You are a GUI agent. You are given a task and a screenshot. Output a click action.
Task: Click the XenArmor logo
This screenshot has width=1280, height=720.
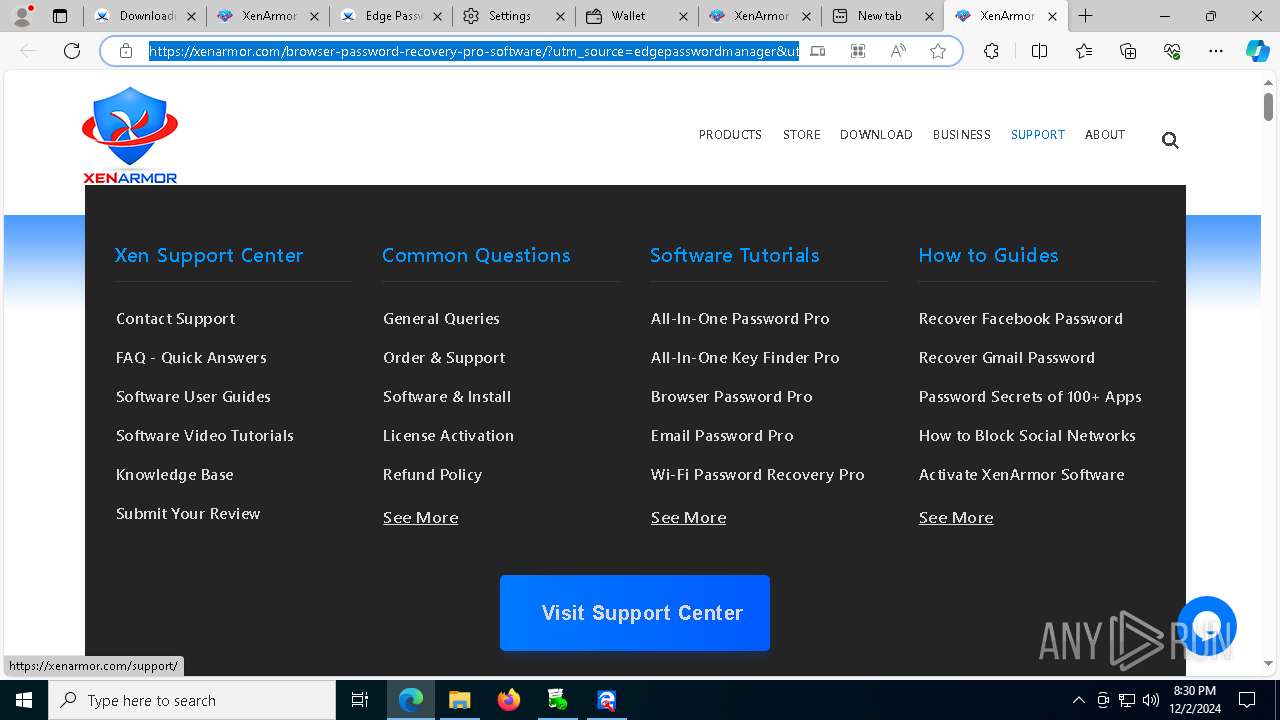pyautogui.click(x=130, y=135)
